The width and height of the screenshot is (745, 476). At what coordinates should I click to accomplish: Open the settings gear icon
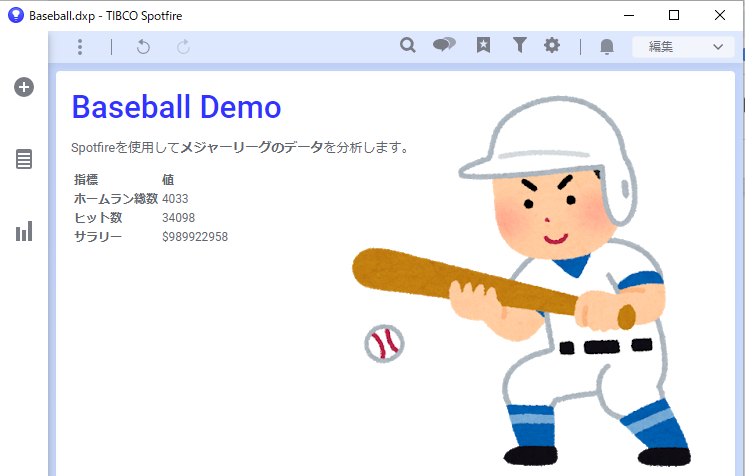pyautogui.click(x=552, y=45)
